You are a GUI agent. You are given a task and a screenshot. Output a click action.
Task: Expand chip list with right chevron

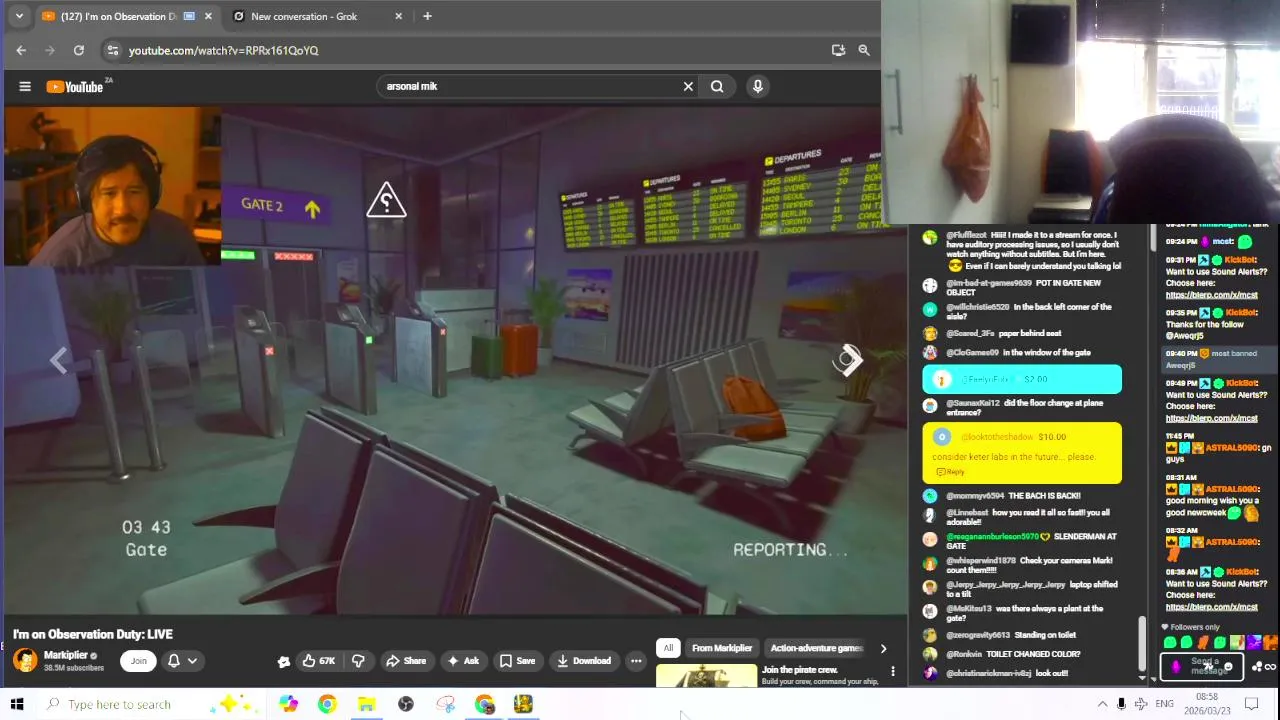pos(883,648)
